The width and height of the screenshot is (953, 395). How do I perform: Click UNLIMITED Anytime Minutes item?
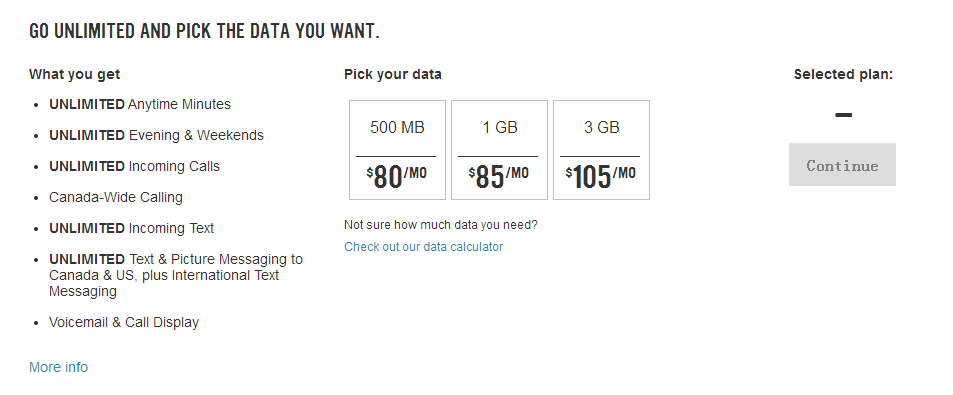point(140,105)
